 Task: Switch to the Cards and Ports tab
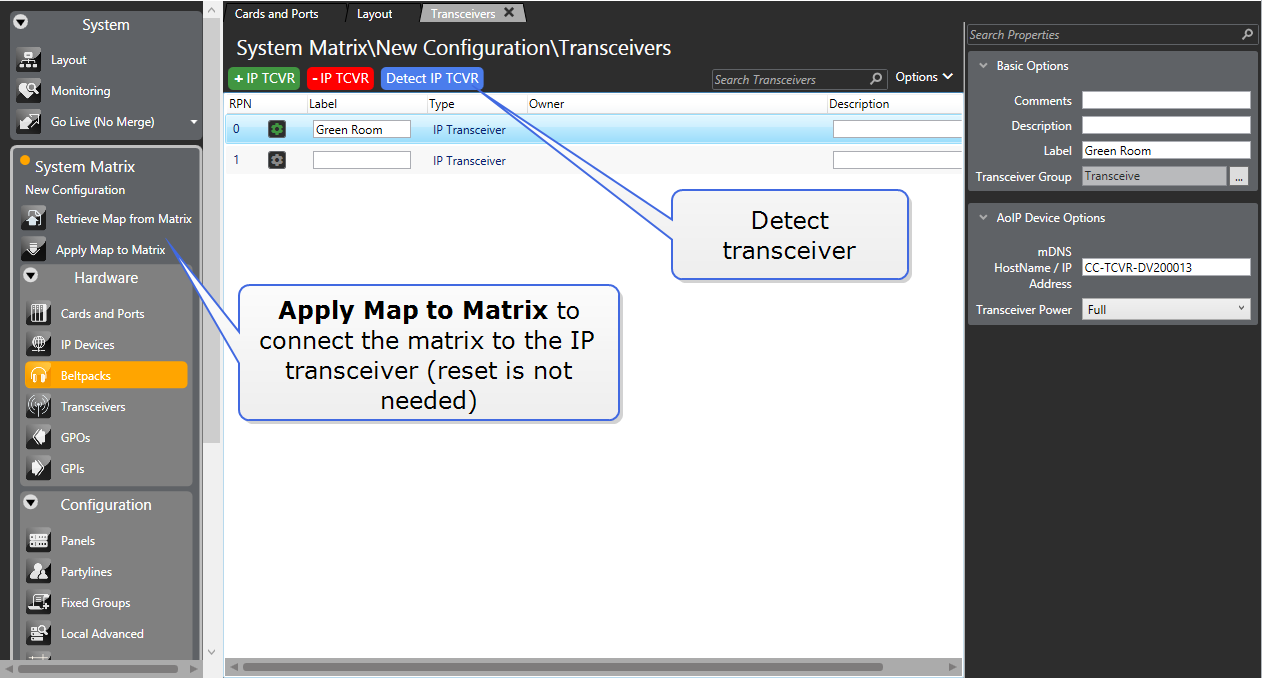277,14
